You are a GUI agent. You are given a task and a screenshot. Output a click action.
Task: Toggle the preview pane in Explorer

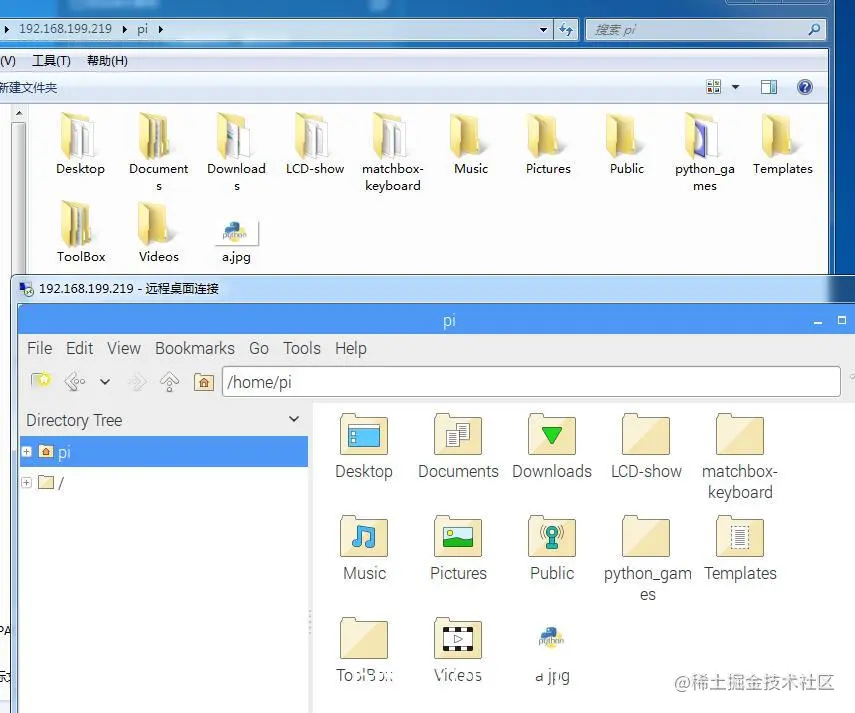pyautogui.click(x=769, y=87)
